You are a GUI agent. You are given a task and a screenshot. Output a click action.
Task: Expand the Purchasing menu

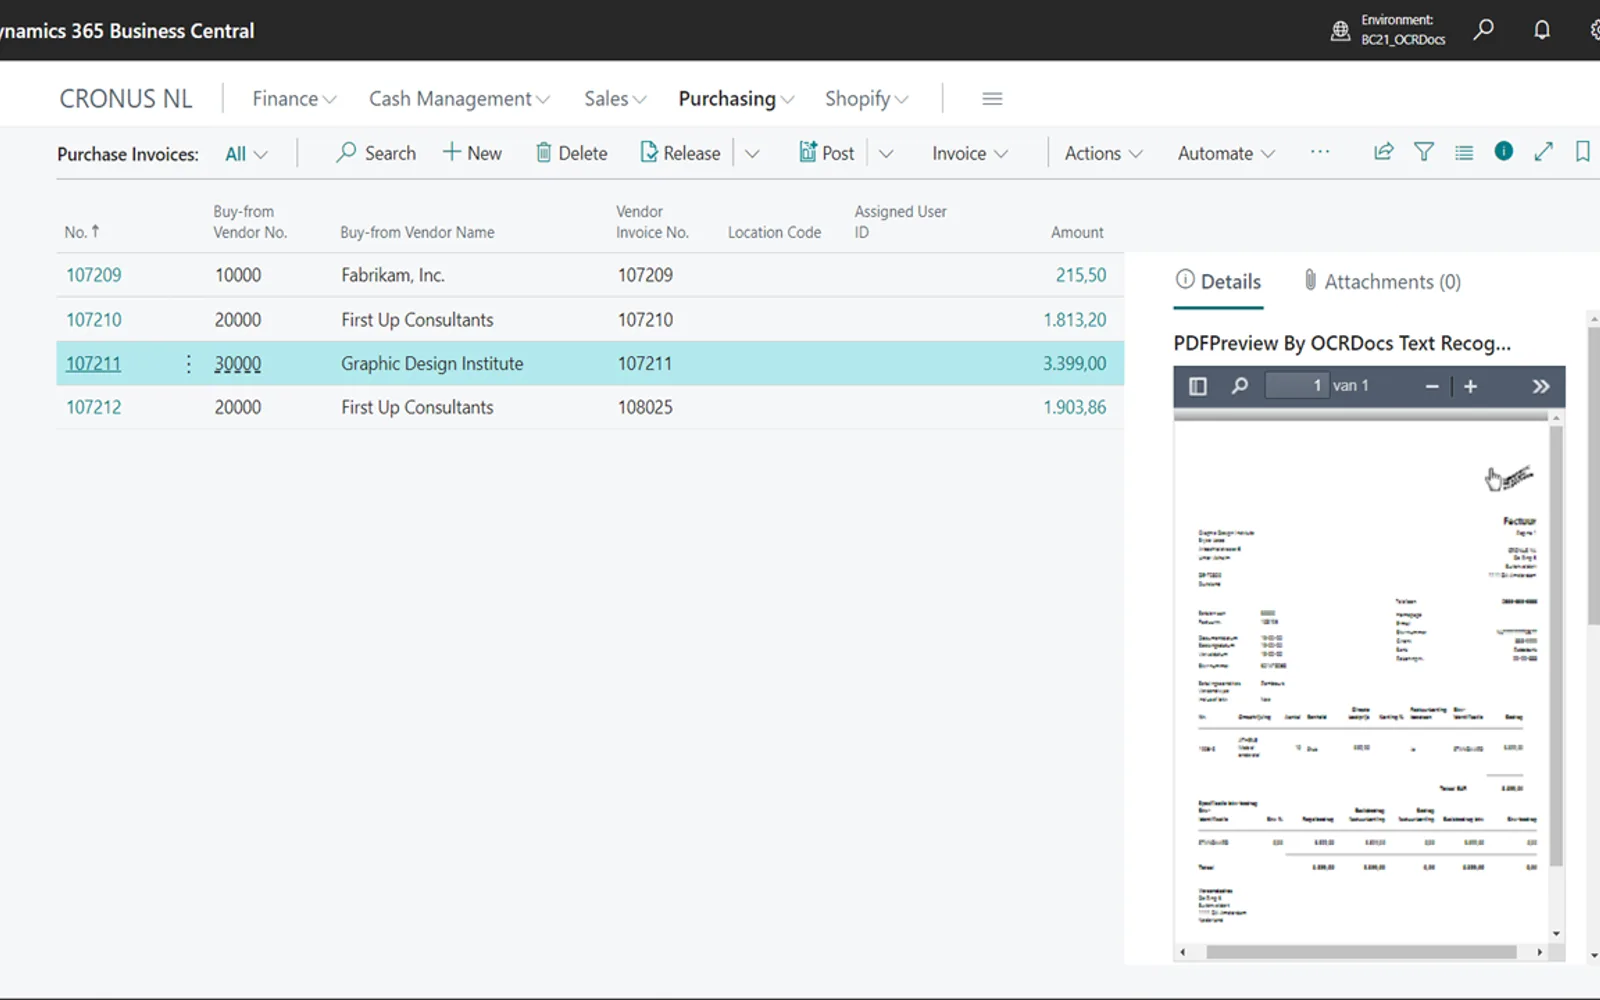click(736, 98)
